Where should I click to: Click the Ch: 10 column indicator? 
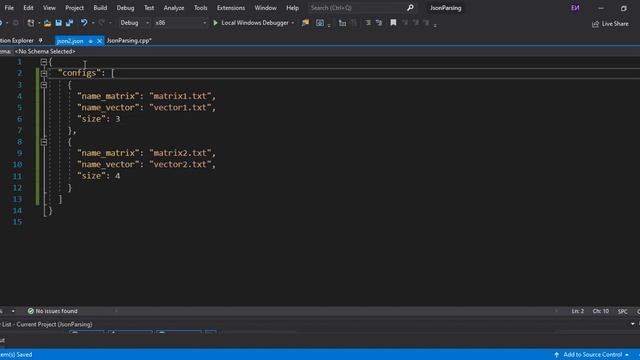[x=600, y=311]
